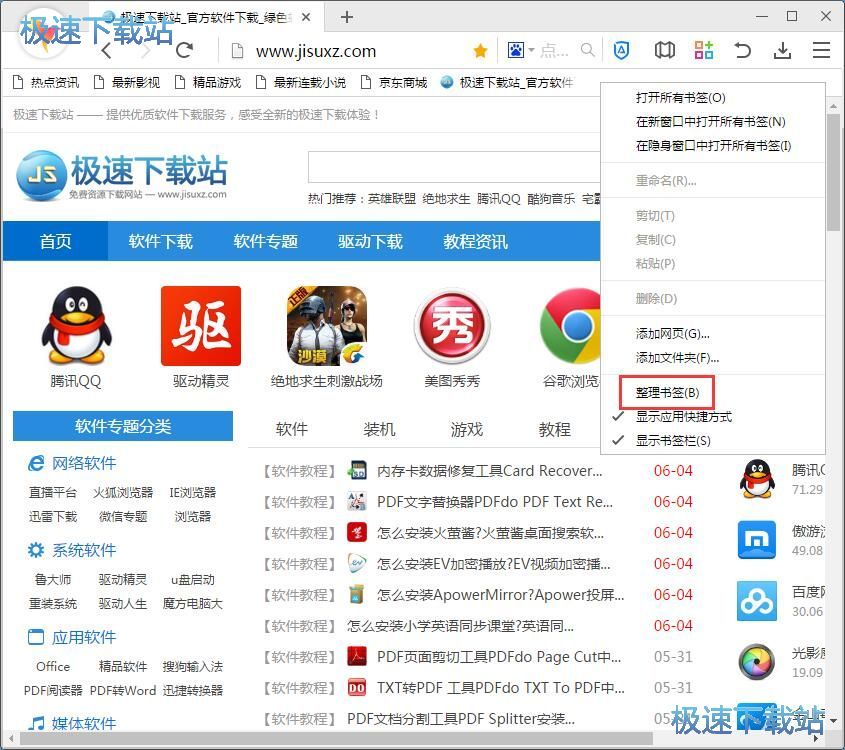Choose 添加网页(G)... from context menu
This screenshot has height=750, width=845.
712,334
